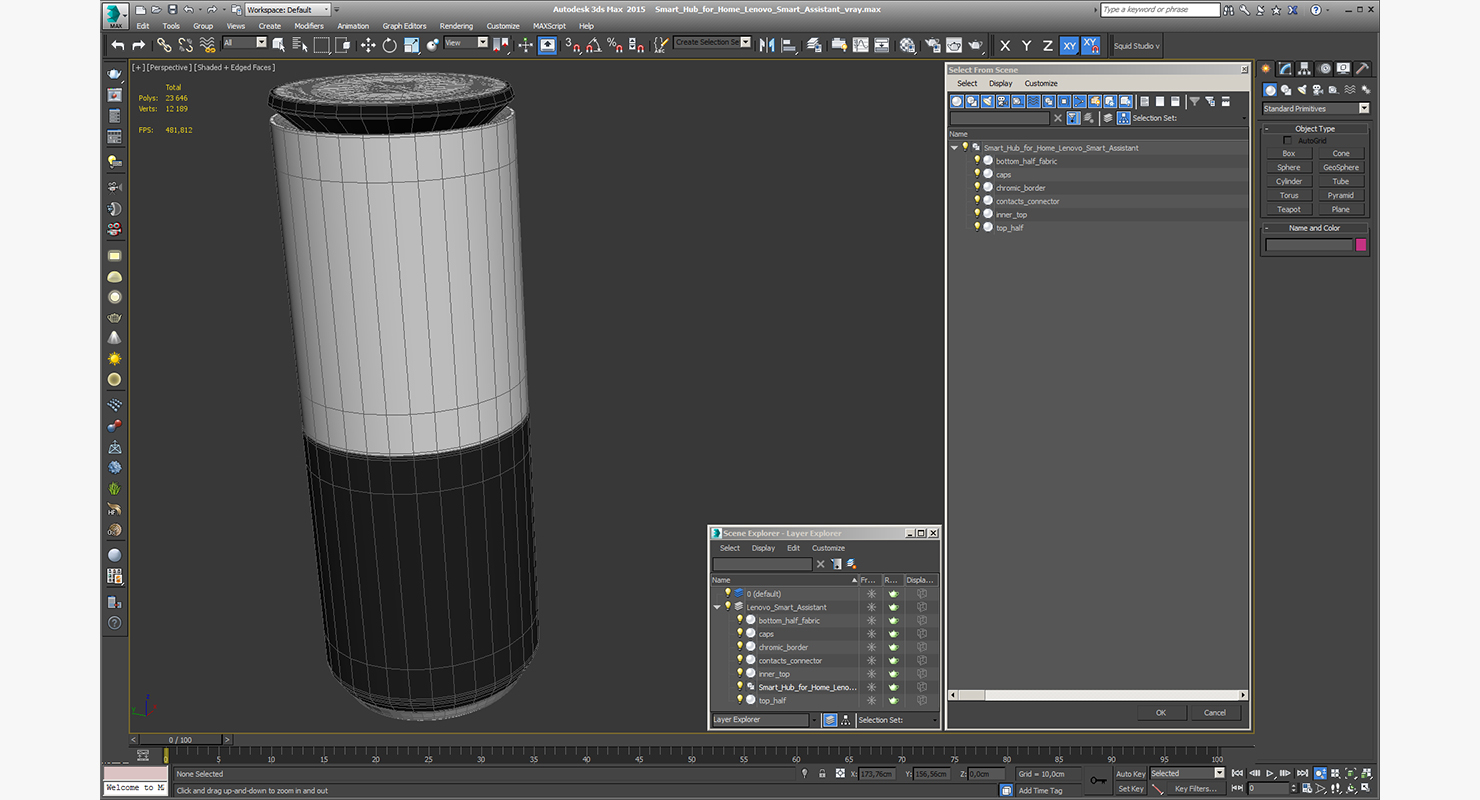This screenshot has width=1480, height=800.
Task: Click the OK button
Action: tap(1161, 713)
